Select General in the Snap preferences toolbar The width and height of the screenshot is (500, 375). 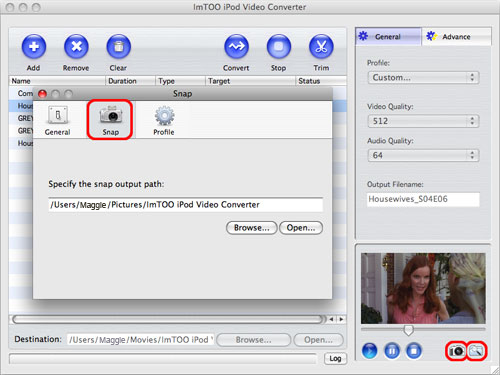[58, 120]
